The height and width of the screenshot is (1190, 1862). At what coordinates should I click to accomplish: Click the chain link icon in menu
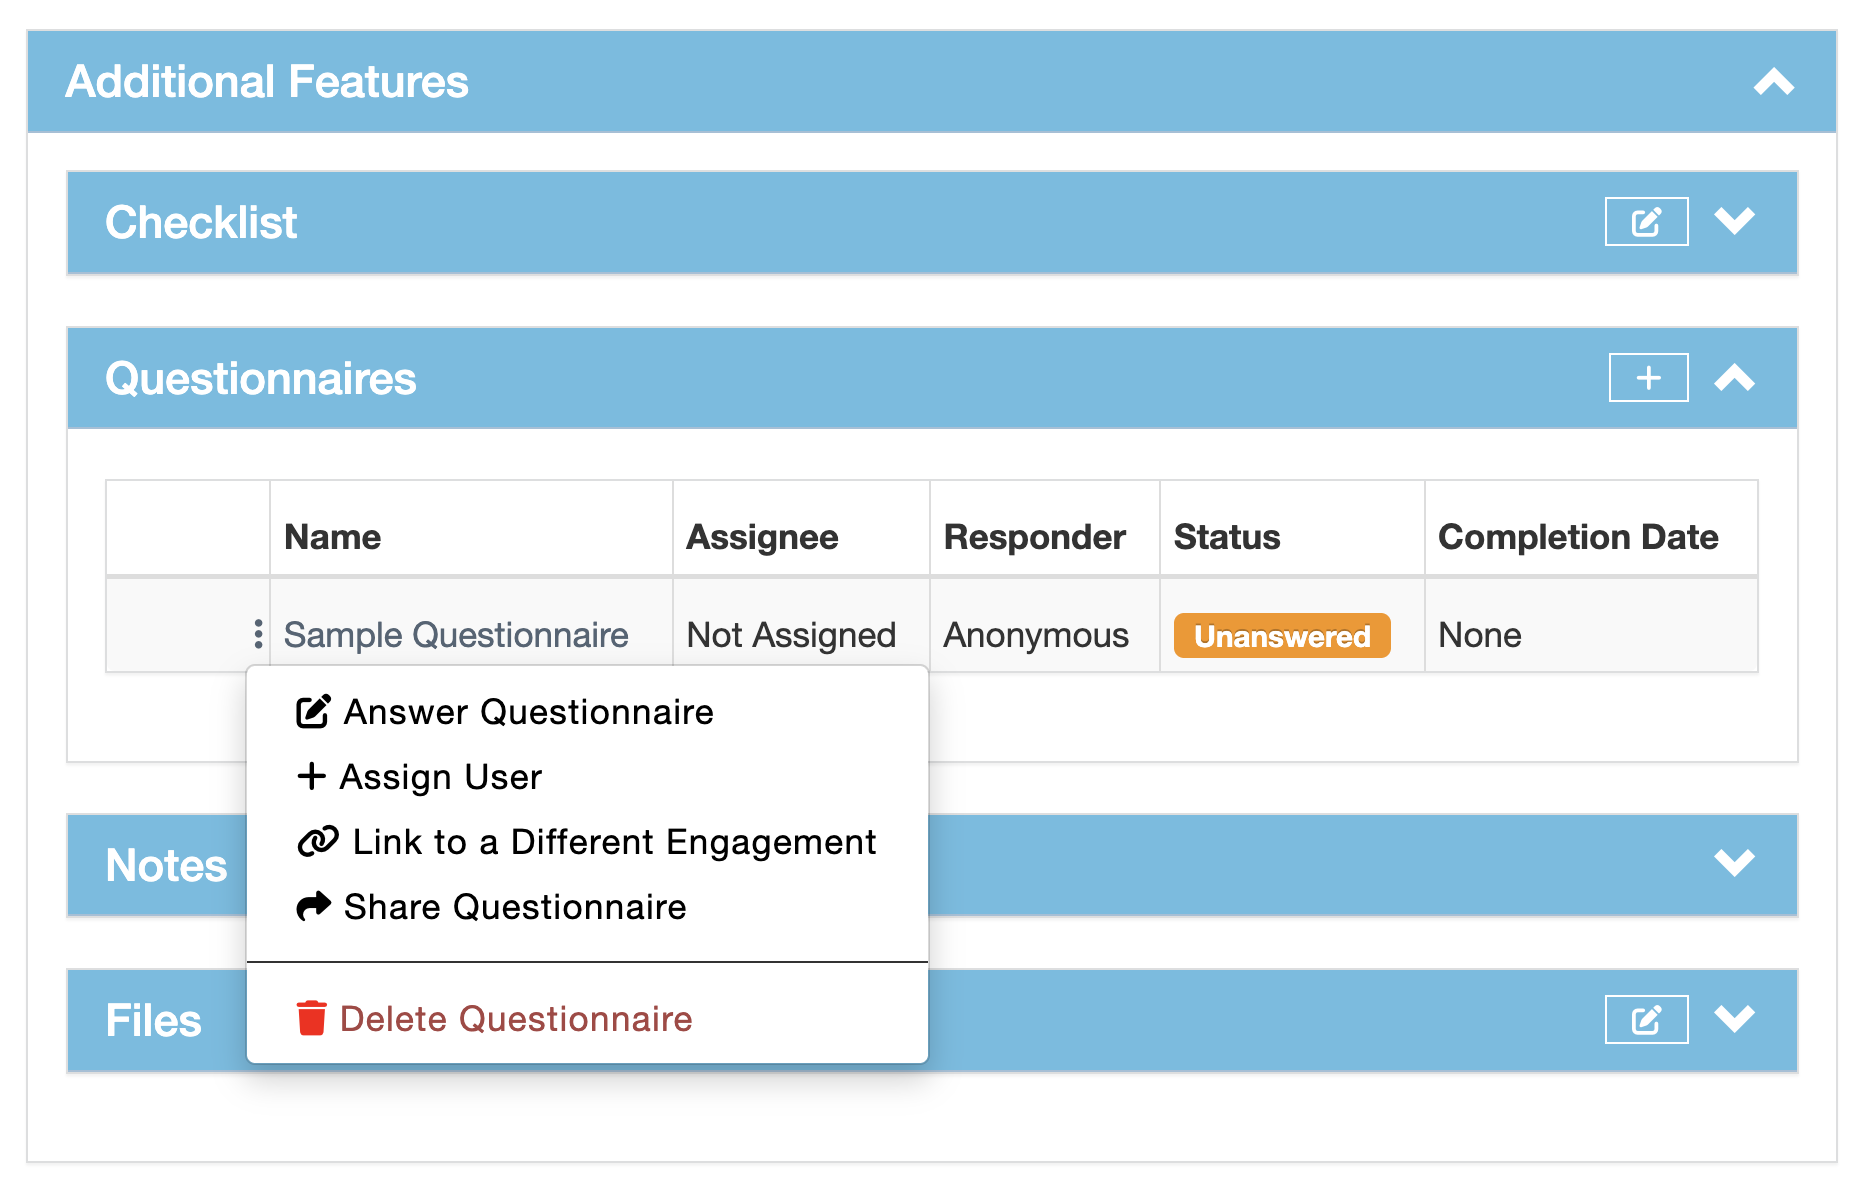[318, 842]
